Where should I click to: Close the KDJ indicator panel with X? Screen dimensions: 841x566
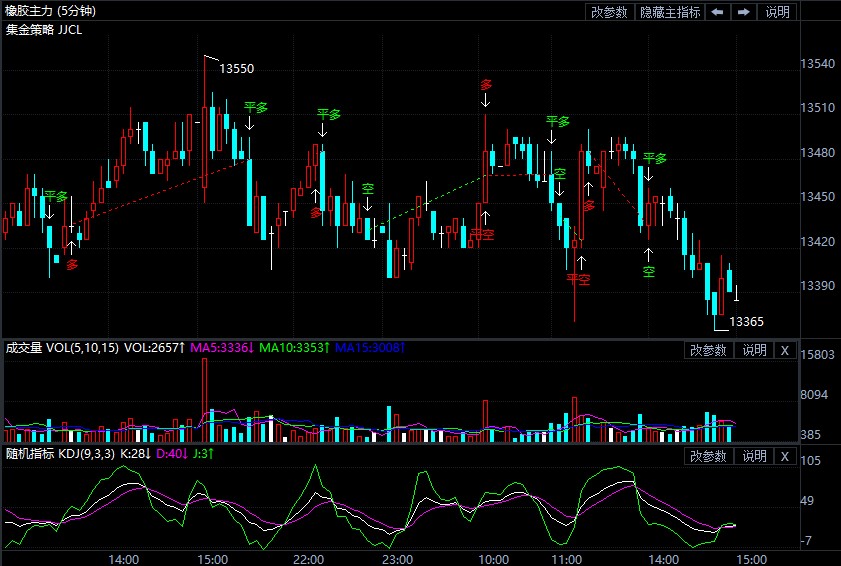click(785, 456)
